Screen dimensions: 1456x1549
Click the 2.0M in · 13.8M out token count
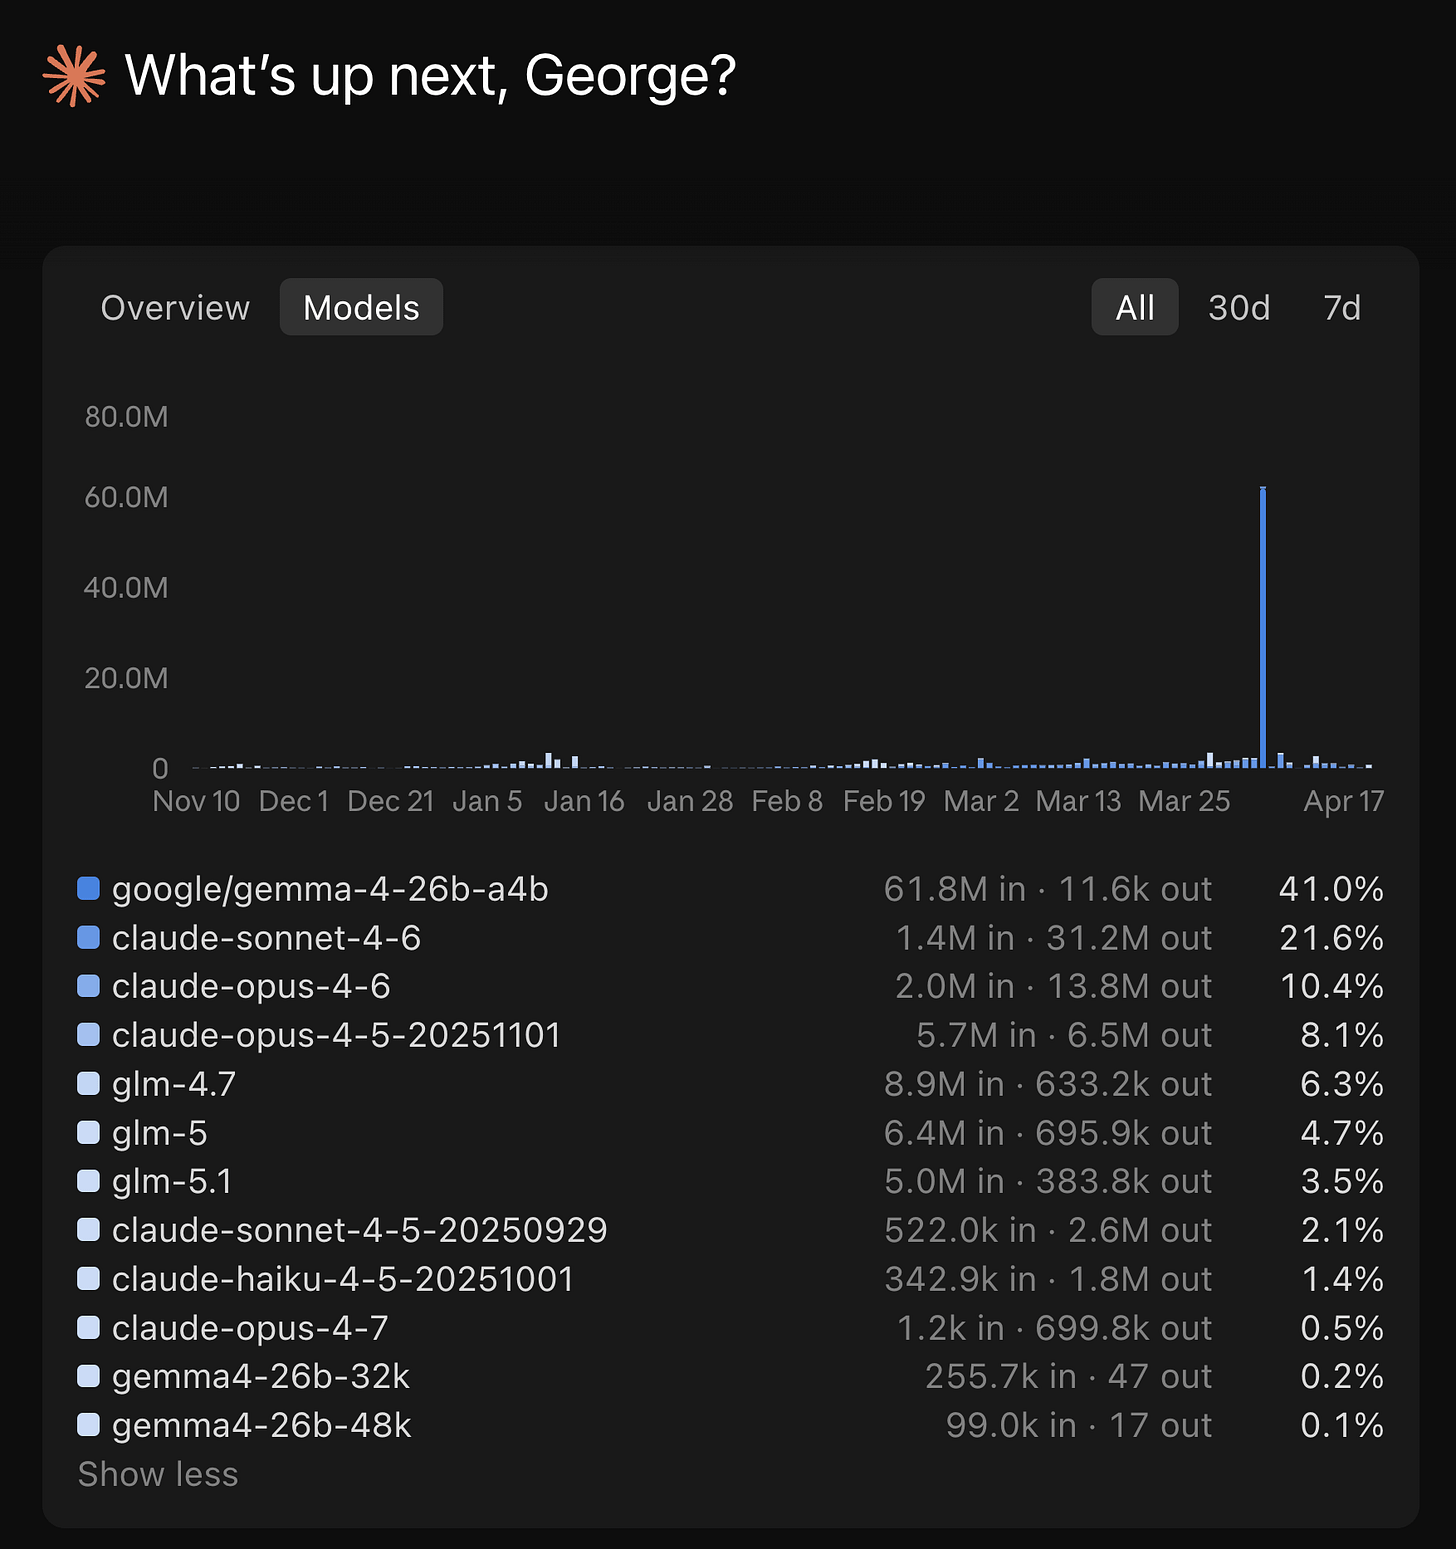pyautogui.click(x=1054, y=987)
